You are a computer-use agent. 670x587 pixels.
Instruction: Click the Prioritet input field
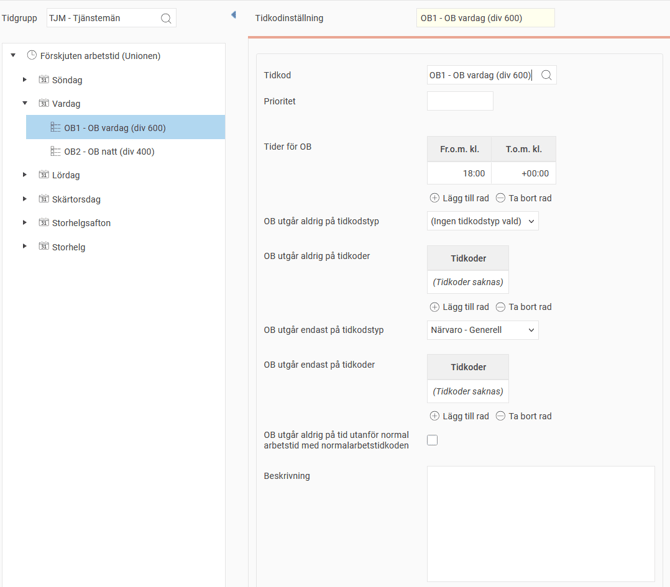click(x=459, y=101)
